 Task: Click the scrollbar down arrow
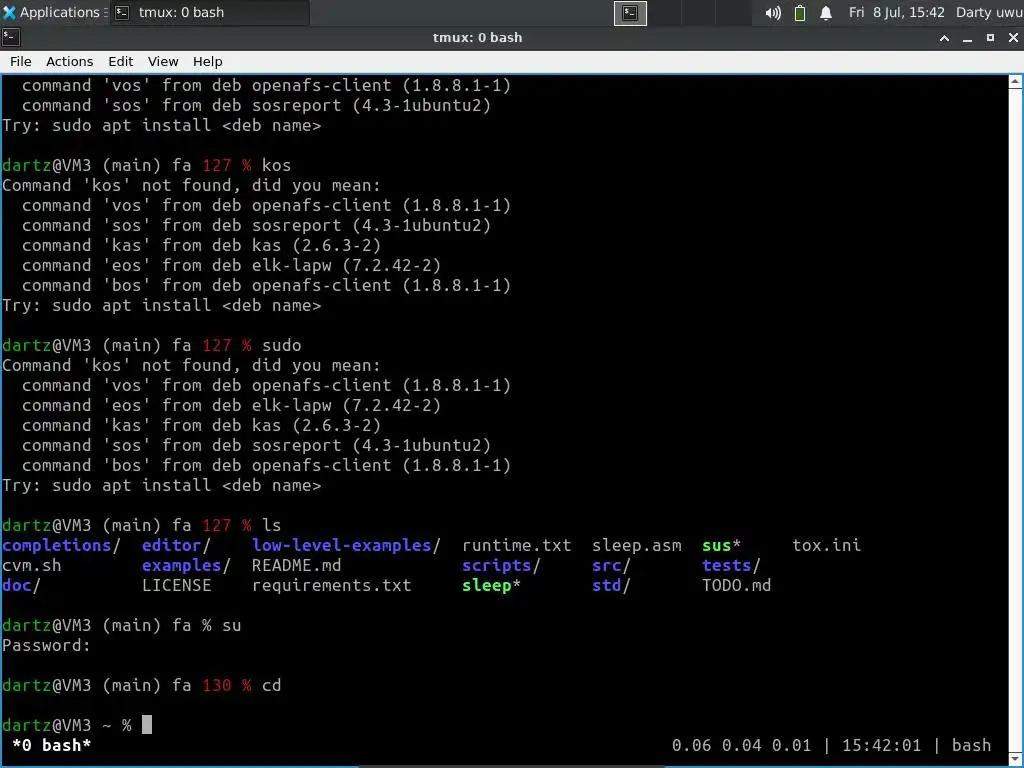(x=1015, y=759)
